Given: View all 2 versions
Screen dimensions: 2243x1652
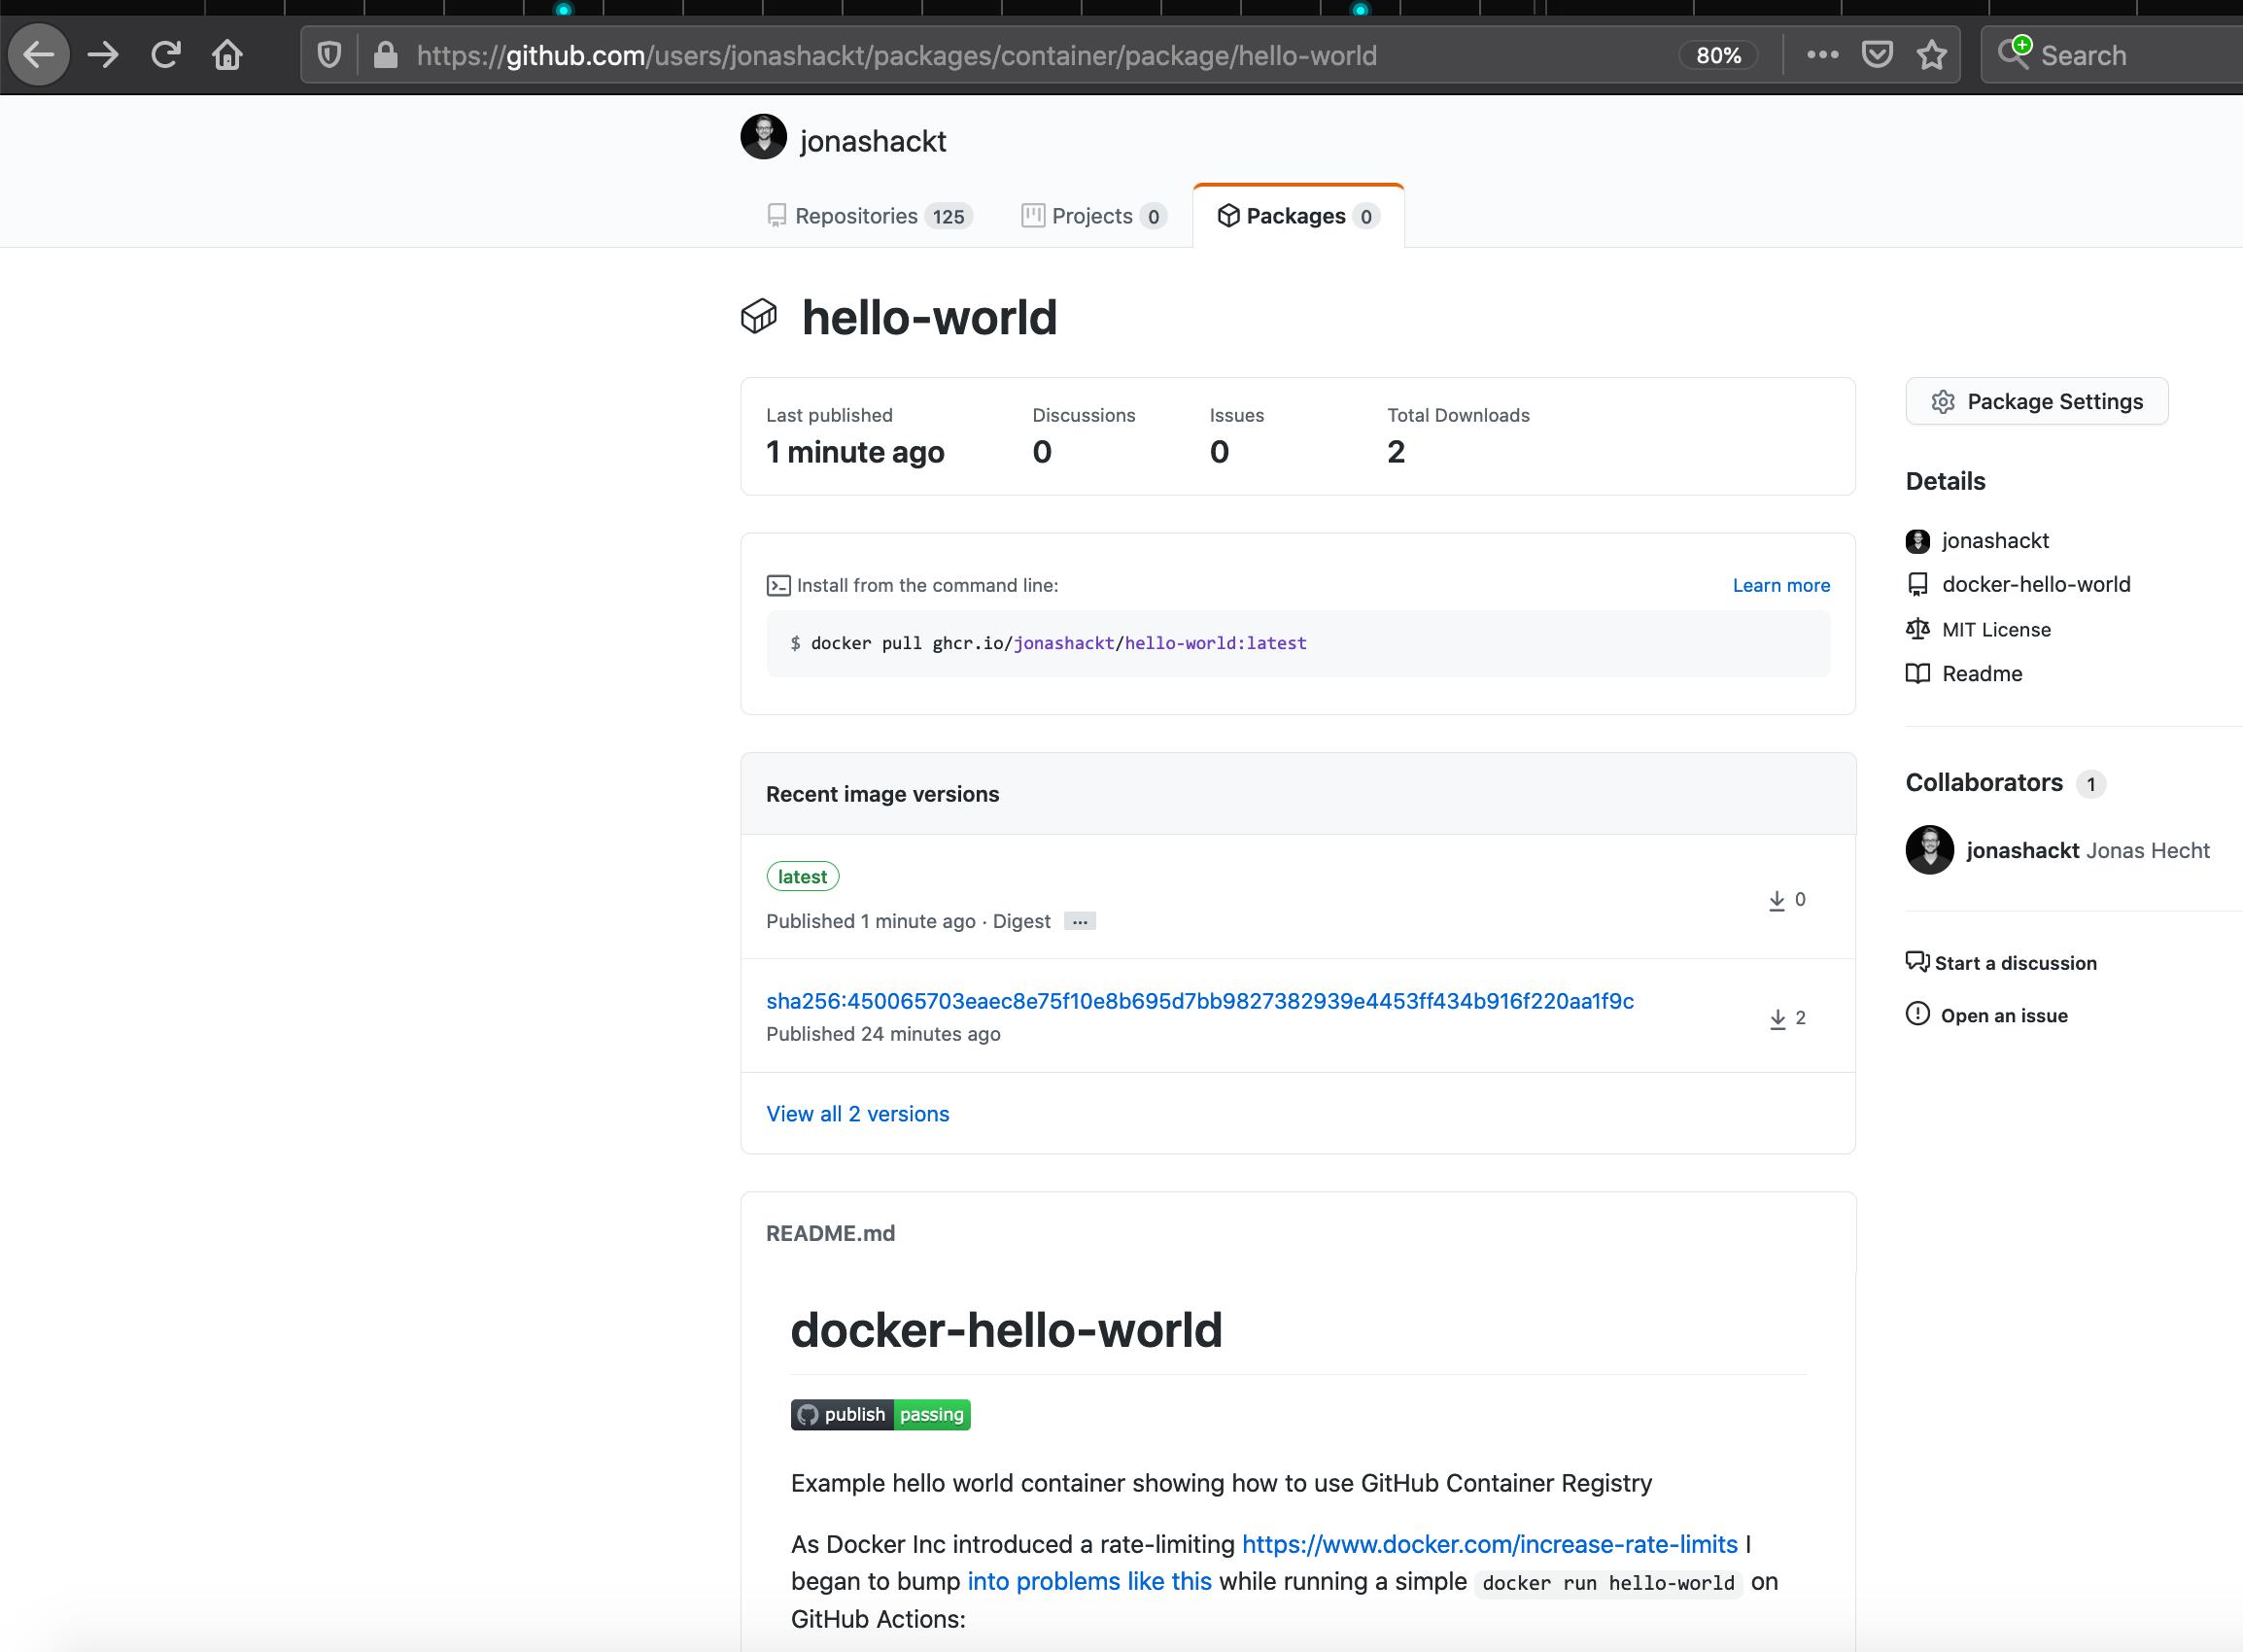Looking at the screenshot, I should [857, 1113].
